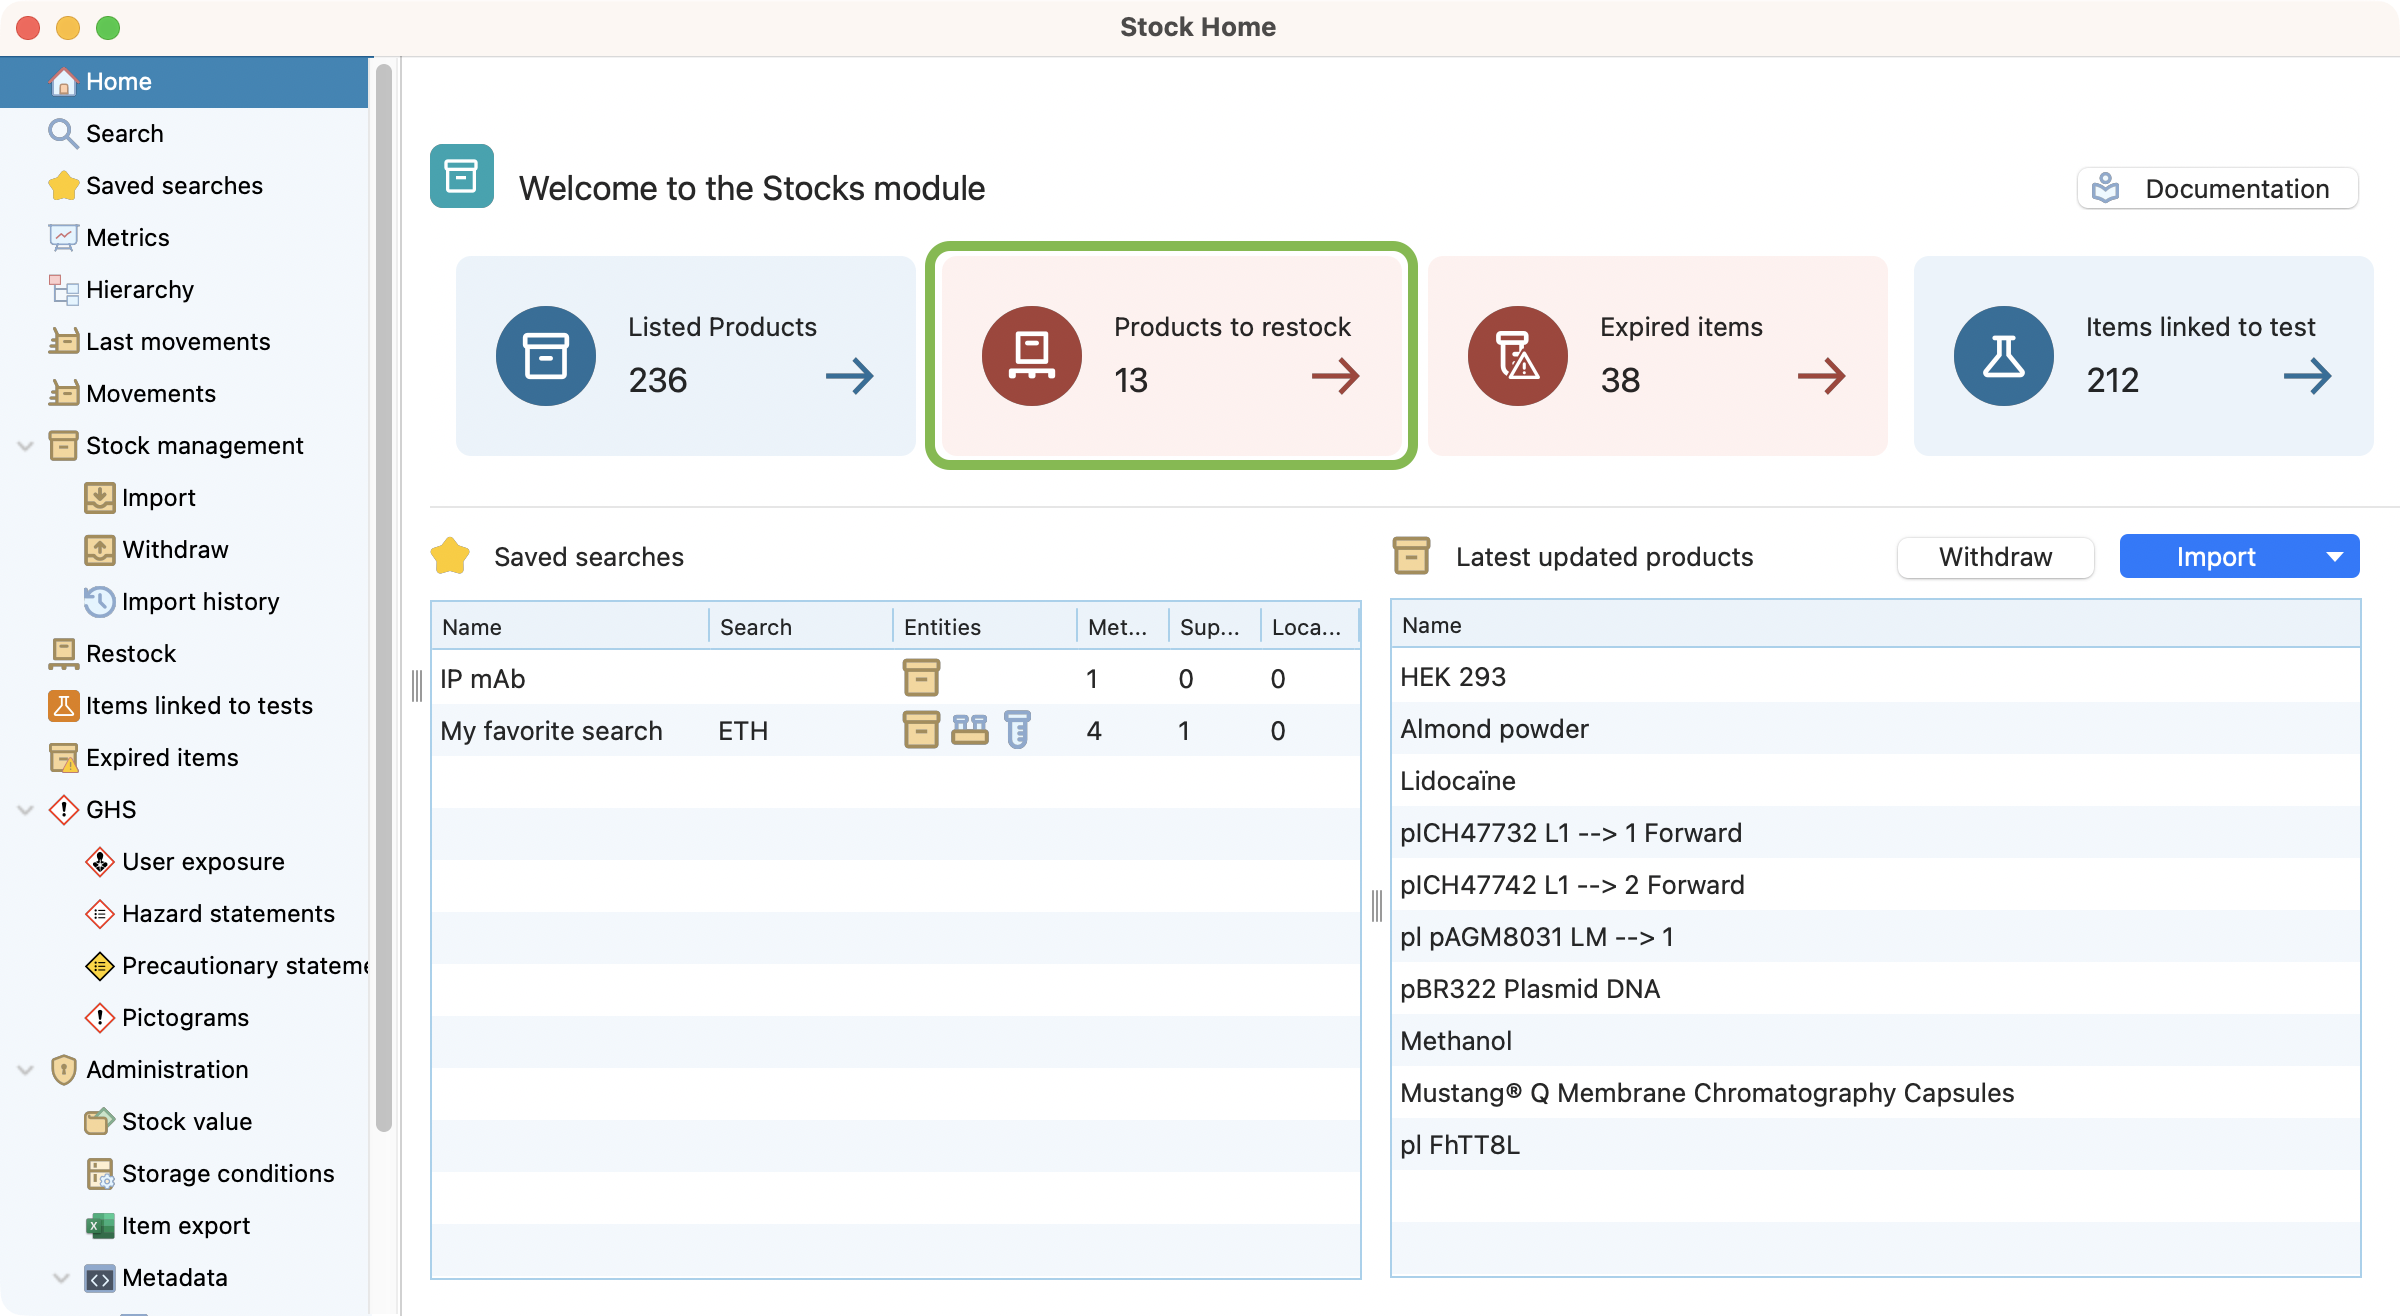2400x1316 pixels.
Task: Collapse the Stock management tree section
Action: (26, 446)
